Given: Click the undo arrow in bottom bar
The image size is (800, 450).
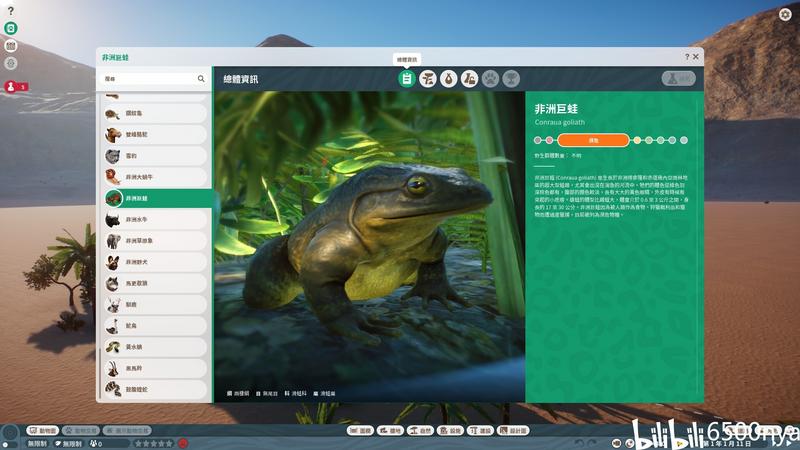Looking at the screenshot, I should [579, 443].
